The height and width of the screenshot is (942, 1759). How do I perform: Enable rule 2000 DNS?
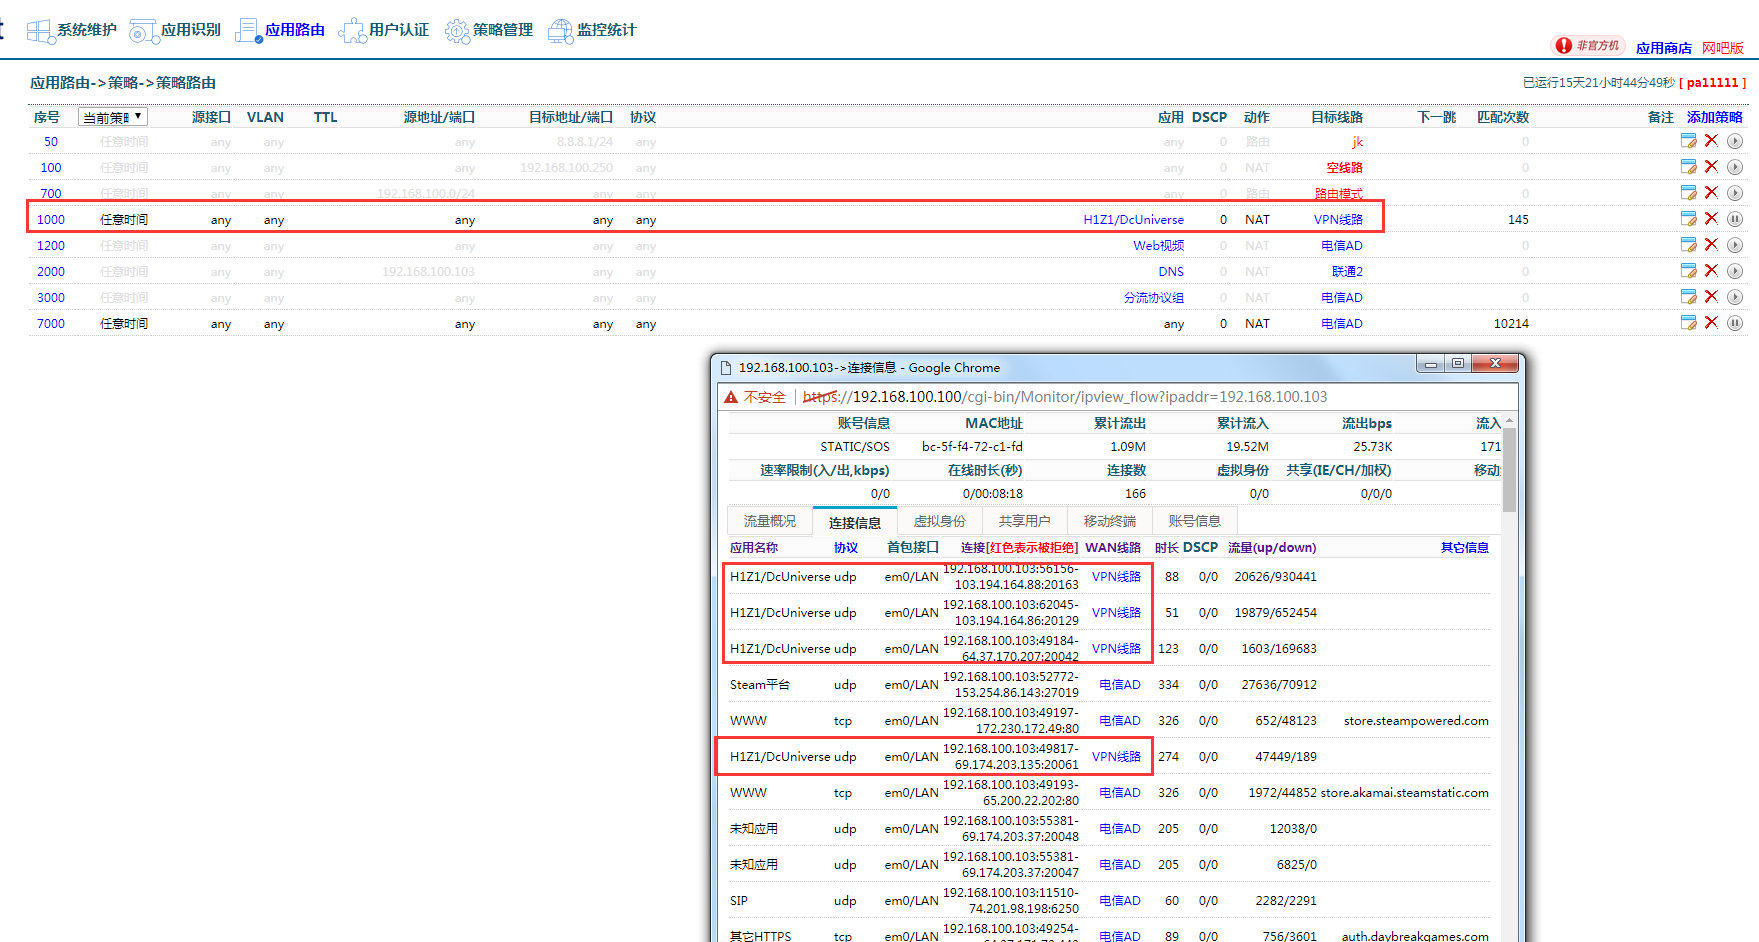pos(1735,271)
